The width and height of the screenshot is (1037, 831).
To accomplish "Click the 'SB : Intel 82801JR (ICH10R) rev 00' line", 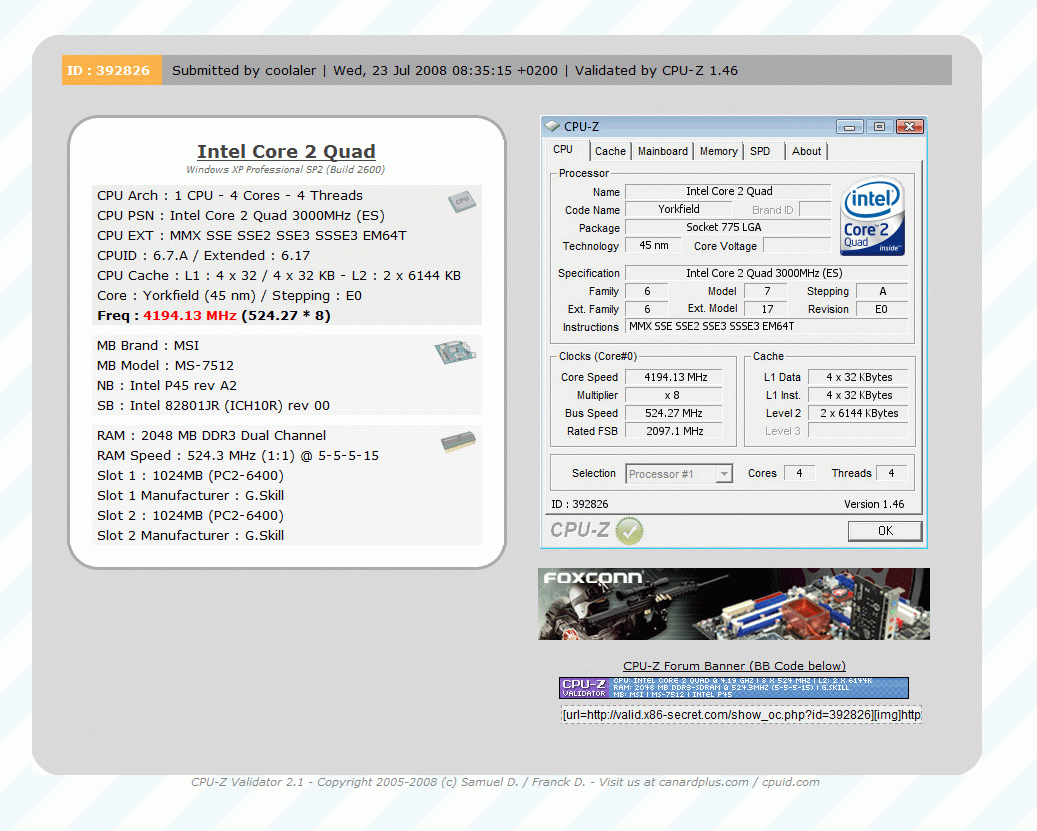I will (213, 405).
